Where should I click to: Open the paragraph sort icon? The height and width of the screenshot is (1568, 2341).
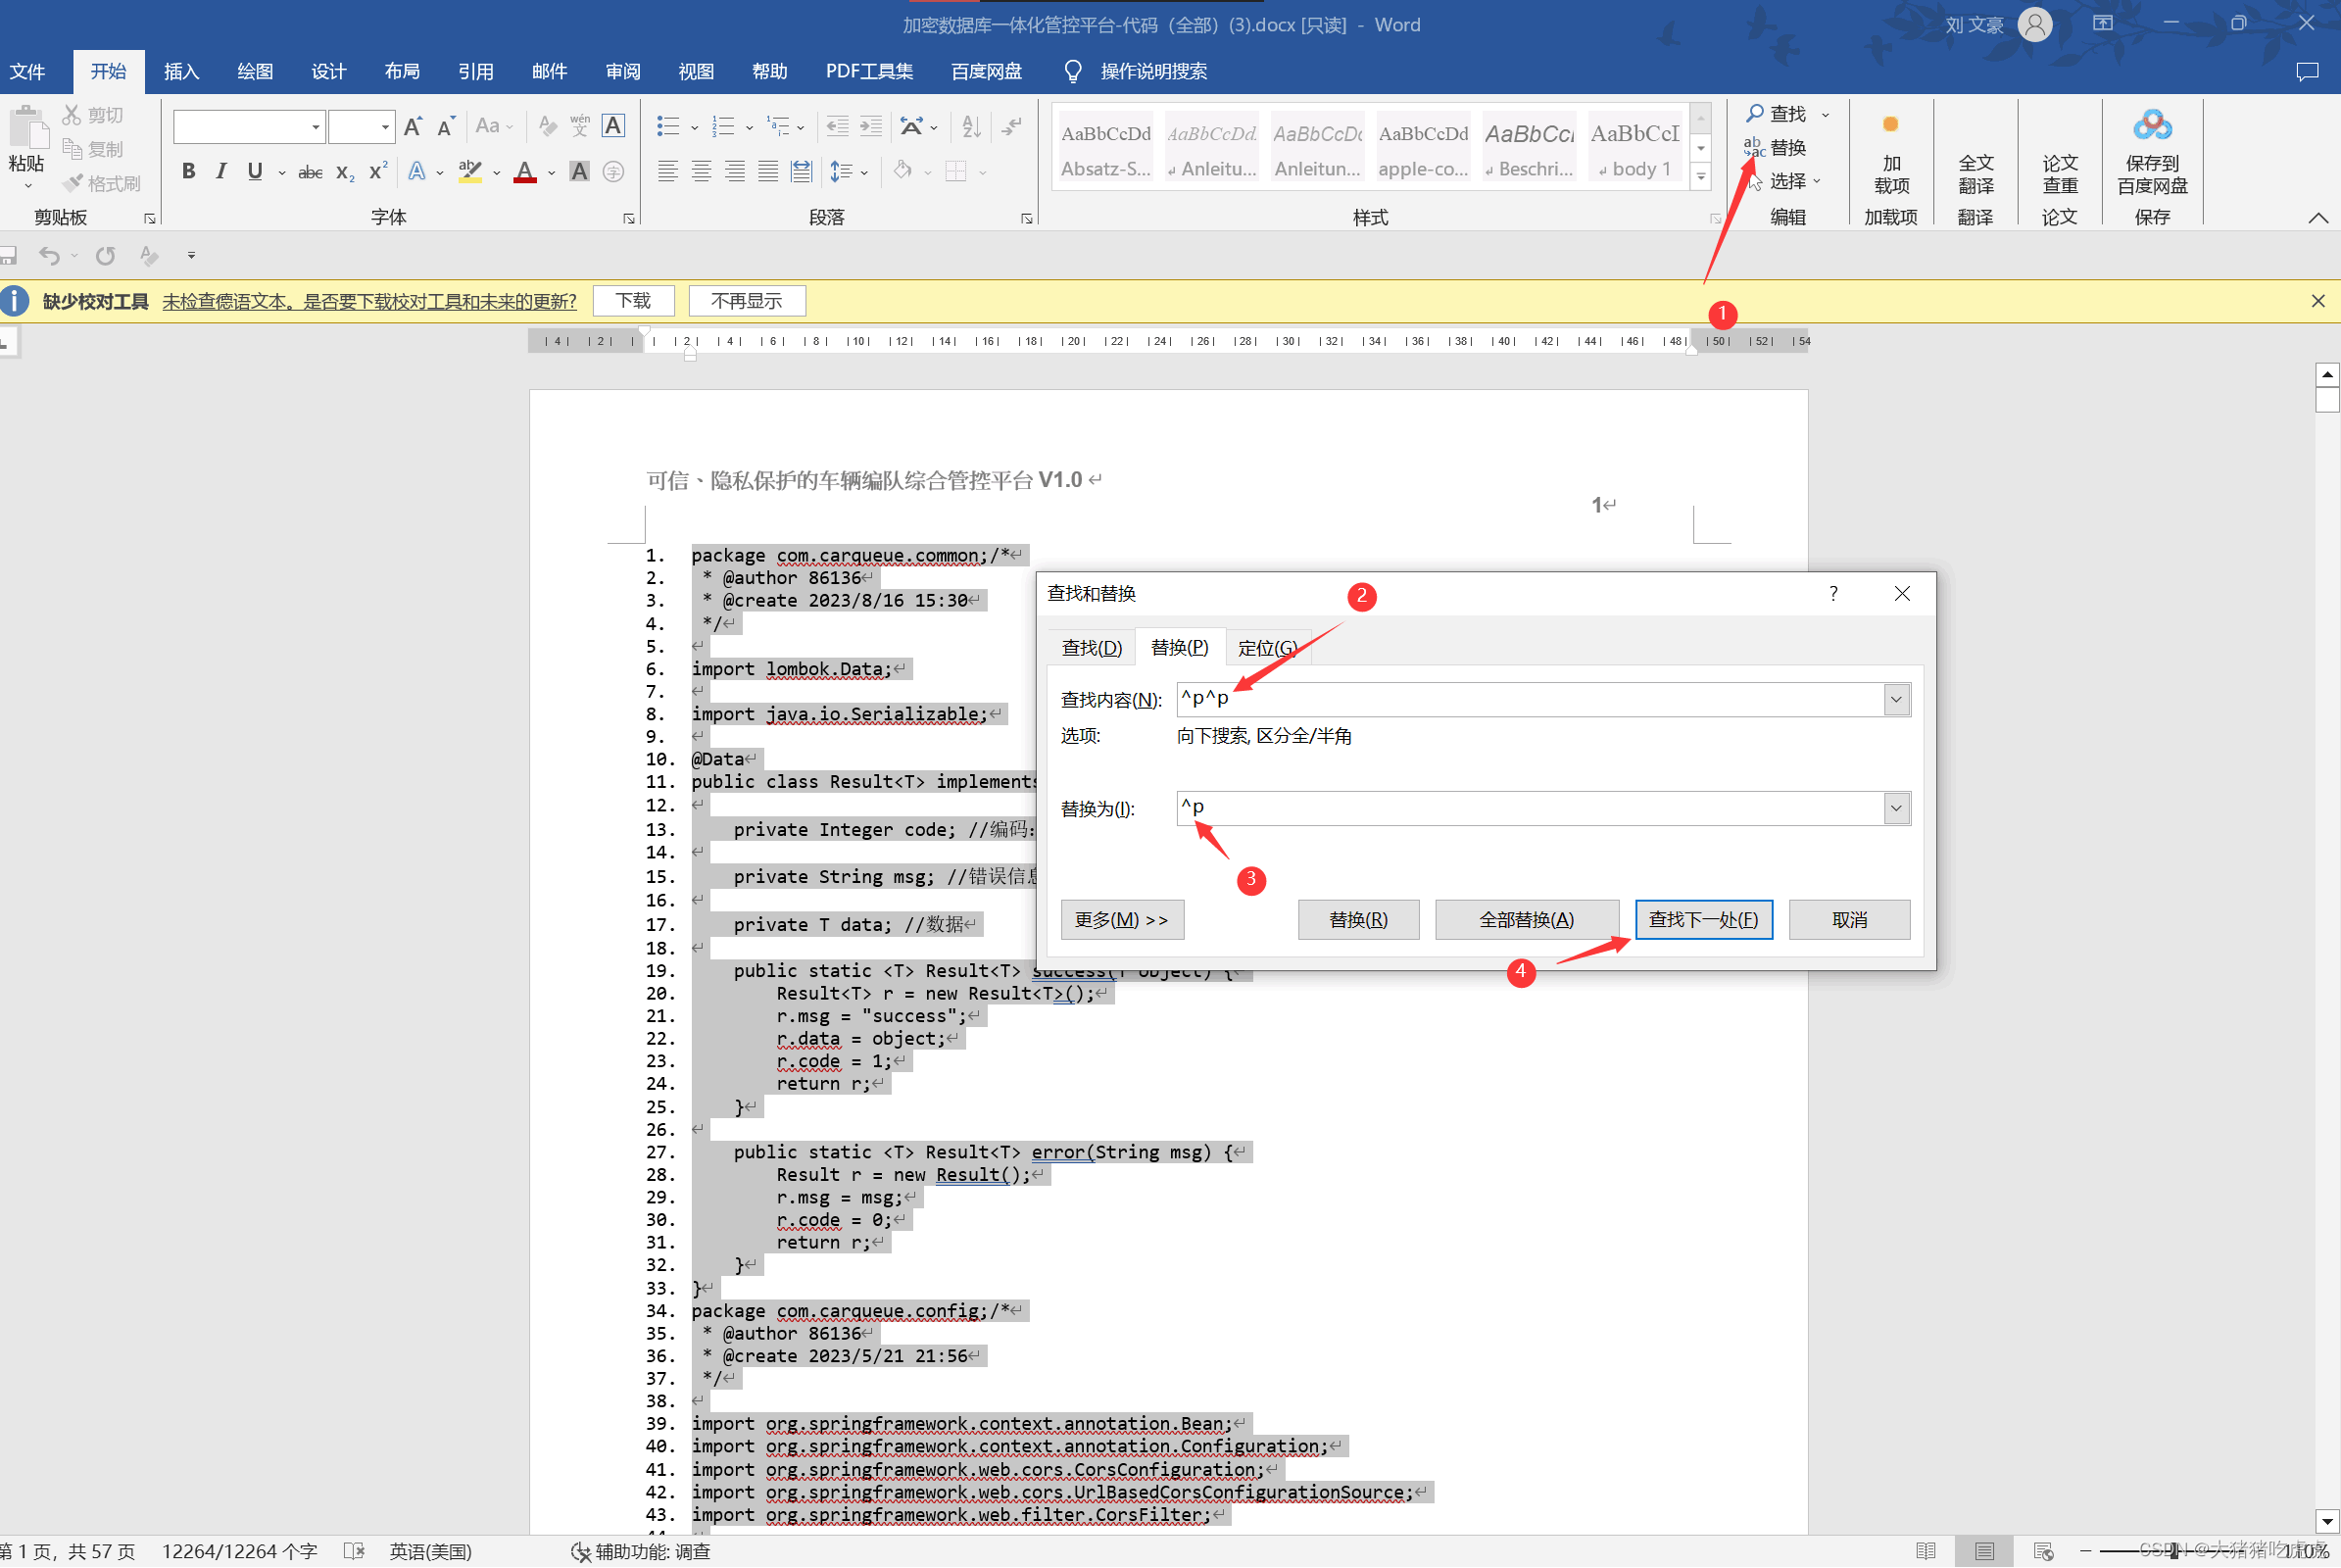click(x=970, y=126)
